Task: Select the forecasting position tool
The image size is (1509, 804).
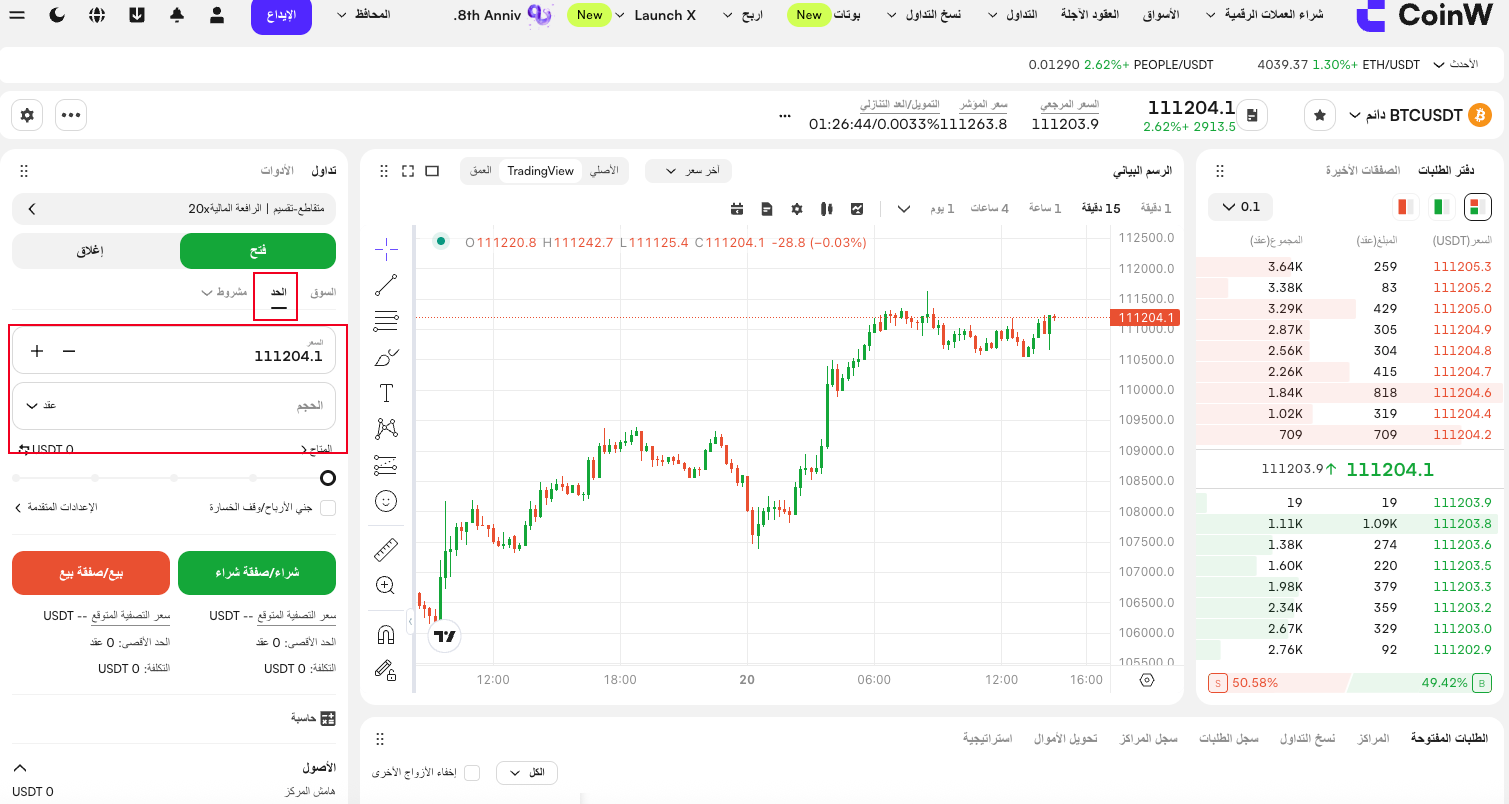Action: point(386,465)
